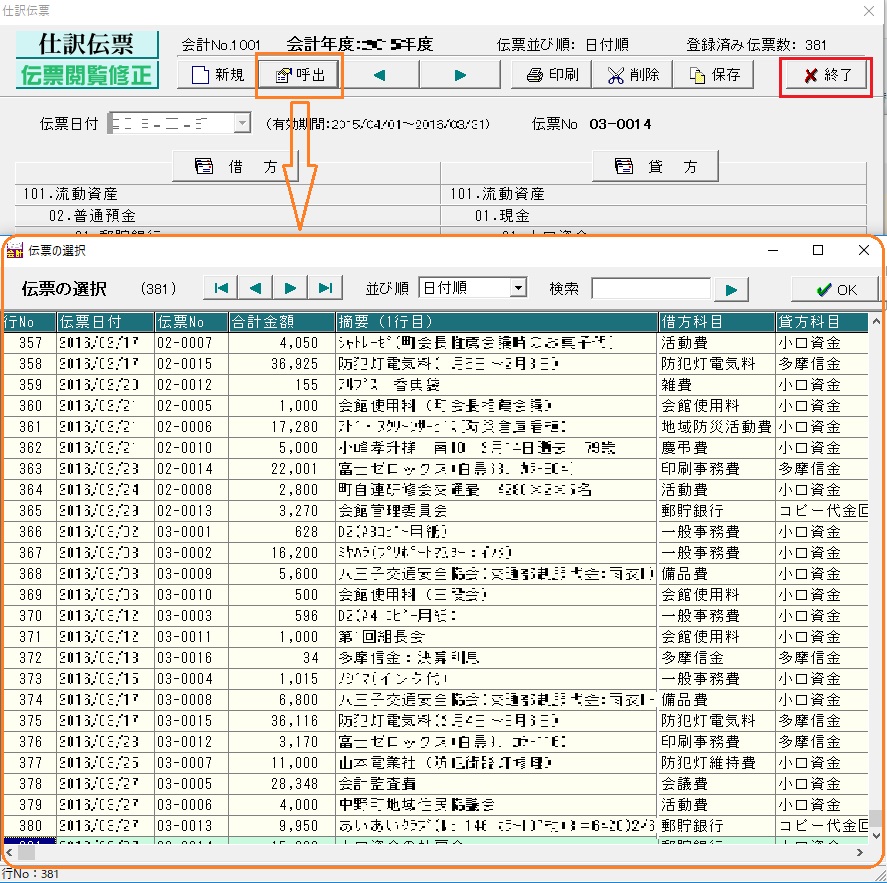Open the 貸方 credit panel button
Image resolution: width=887 pixels, height=883 pixels.
tap(655, 165)
